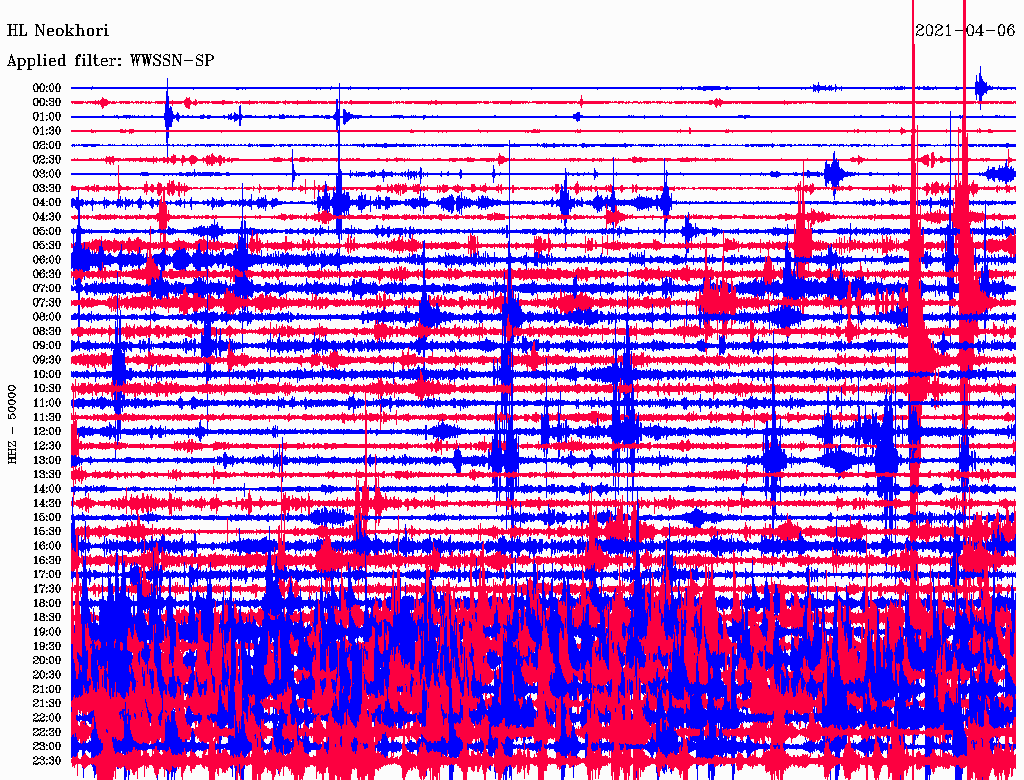Select the 01:30 time label

(x=47, y=131)
